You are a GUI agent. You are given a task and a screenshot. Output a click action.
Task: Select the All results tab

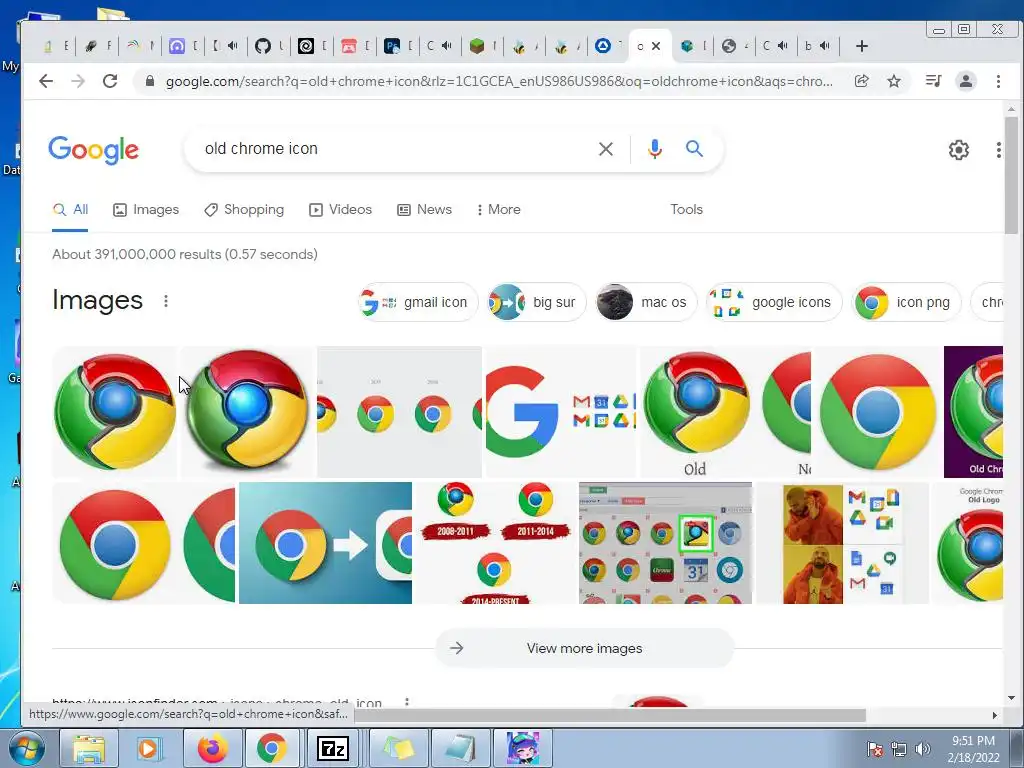[x=70, y=210]
